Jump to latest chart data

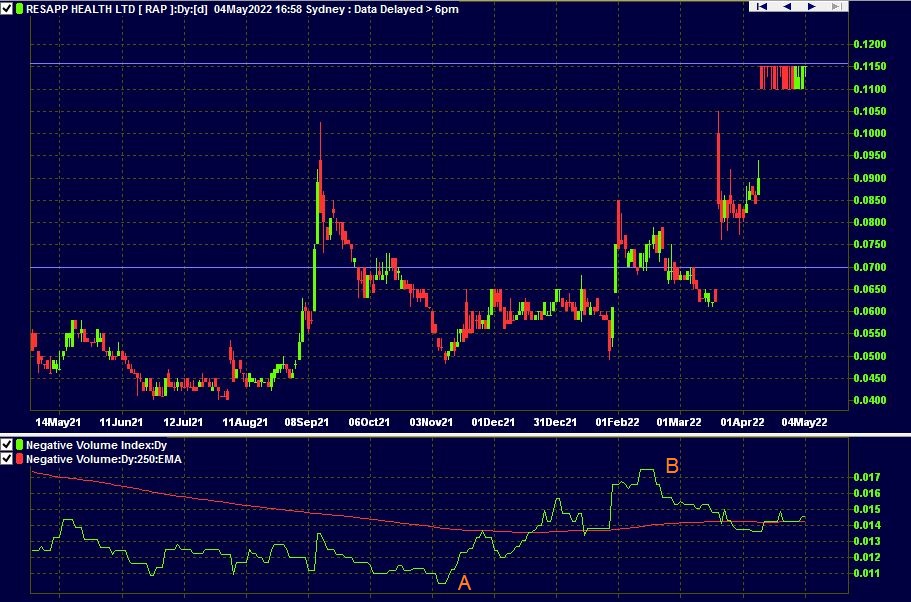[x=836, y=6]
